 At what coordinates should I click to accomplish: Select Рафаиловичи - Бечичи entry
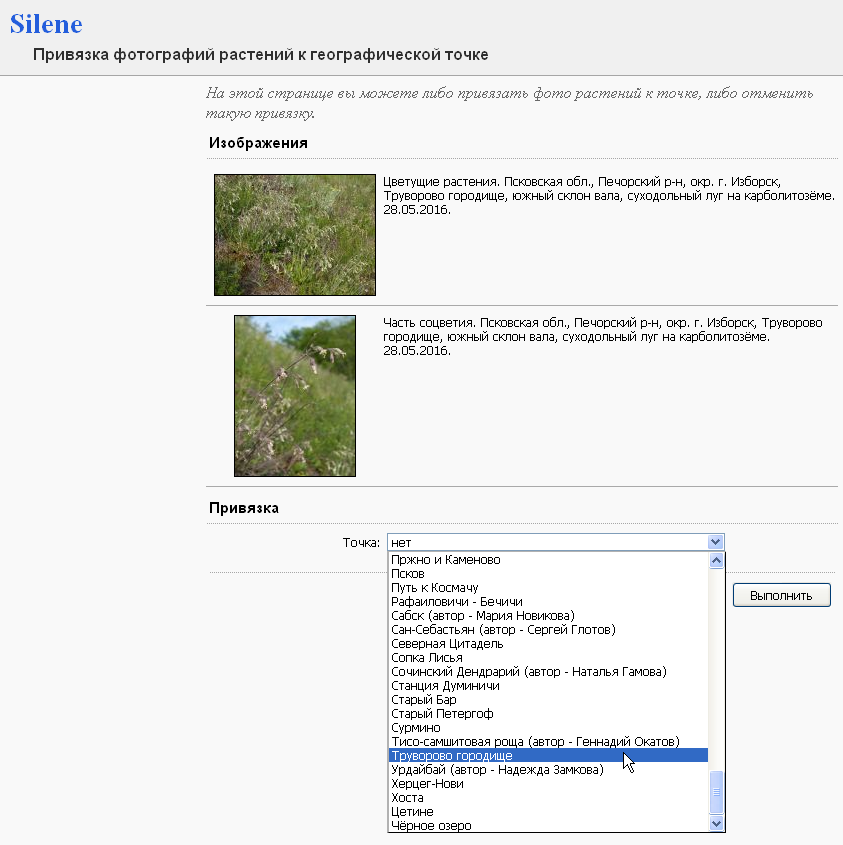(x=457, y=602)
